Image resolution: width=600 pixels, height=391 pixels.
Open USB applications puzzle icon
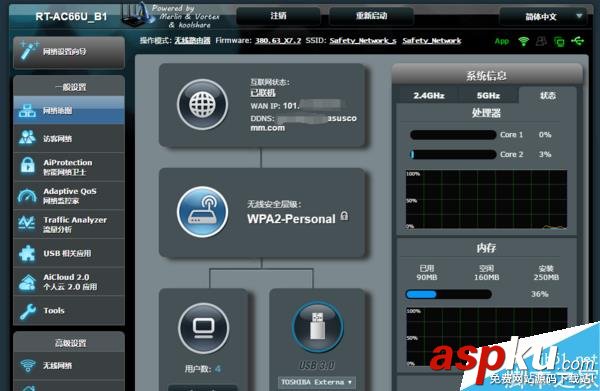click(27, 253)
